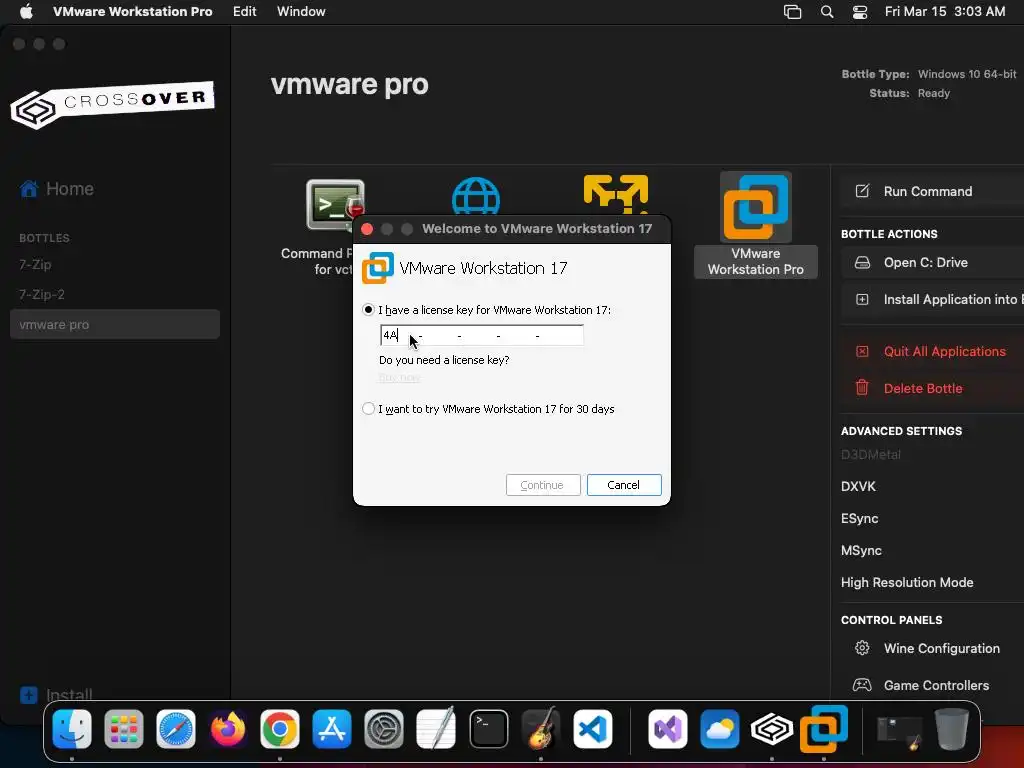This screenshot has height=768, width=1024.
Task: Open Visual Studio Code from the Dock
Action: [x=592, y=729]
